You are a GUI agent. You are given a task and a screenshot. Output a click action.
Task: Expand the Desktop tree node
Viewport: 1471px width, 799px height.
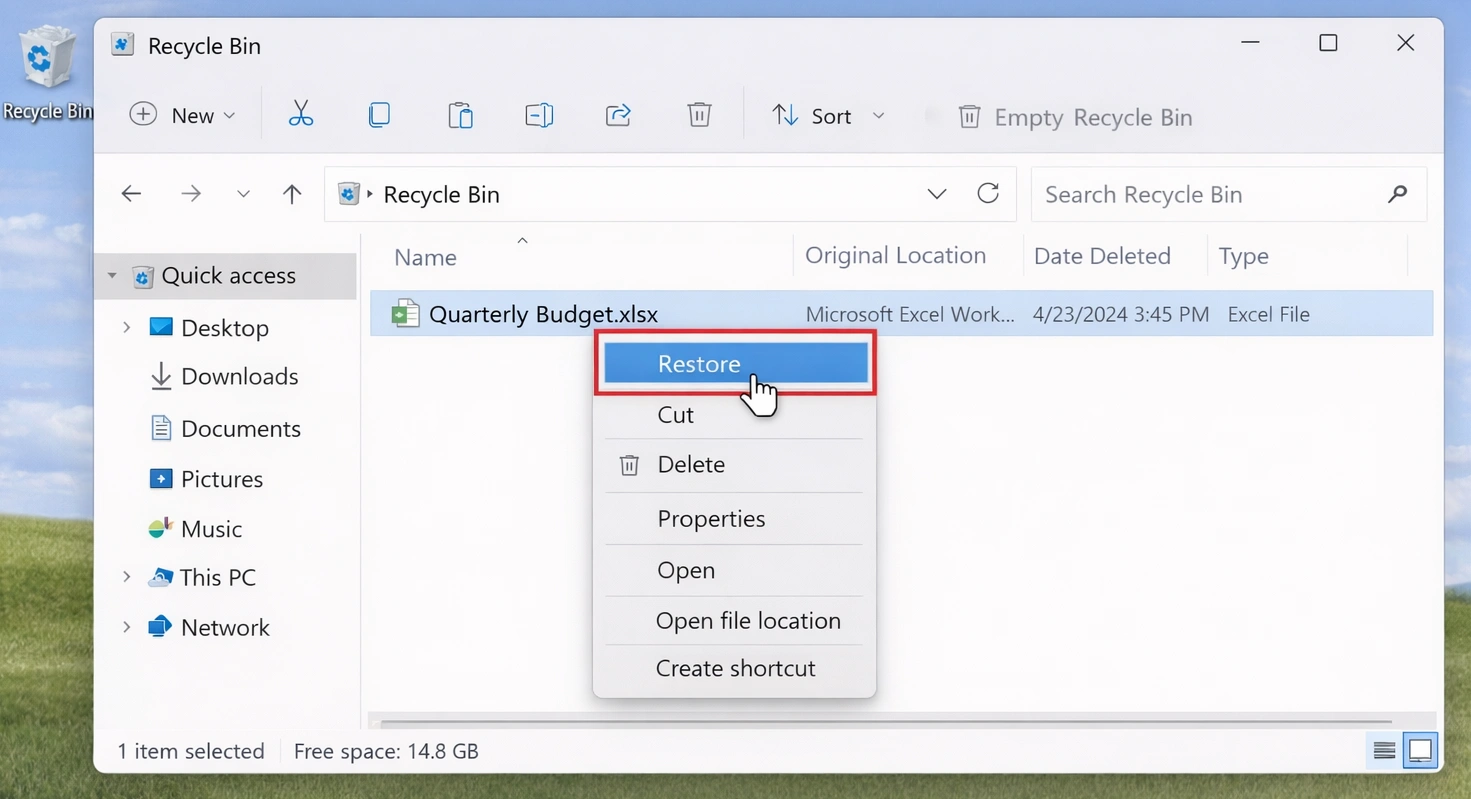pyautogui.click(x=126, y=327)
